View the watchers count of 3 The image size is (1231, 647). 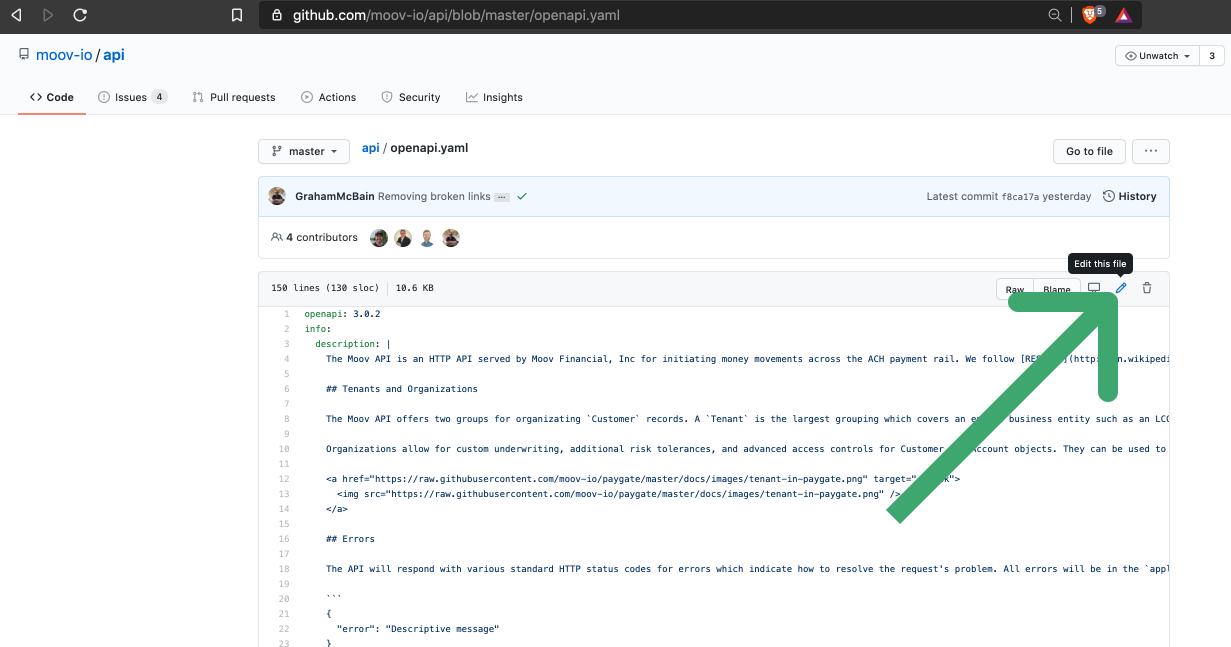[1212, 56]
